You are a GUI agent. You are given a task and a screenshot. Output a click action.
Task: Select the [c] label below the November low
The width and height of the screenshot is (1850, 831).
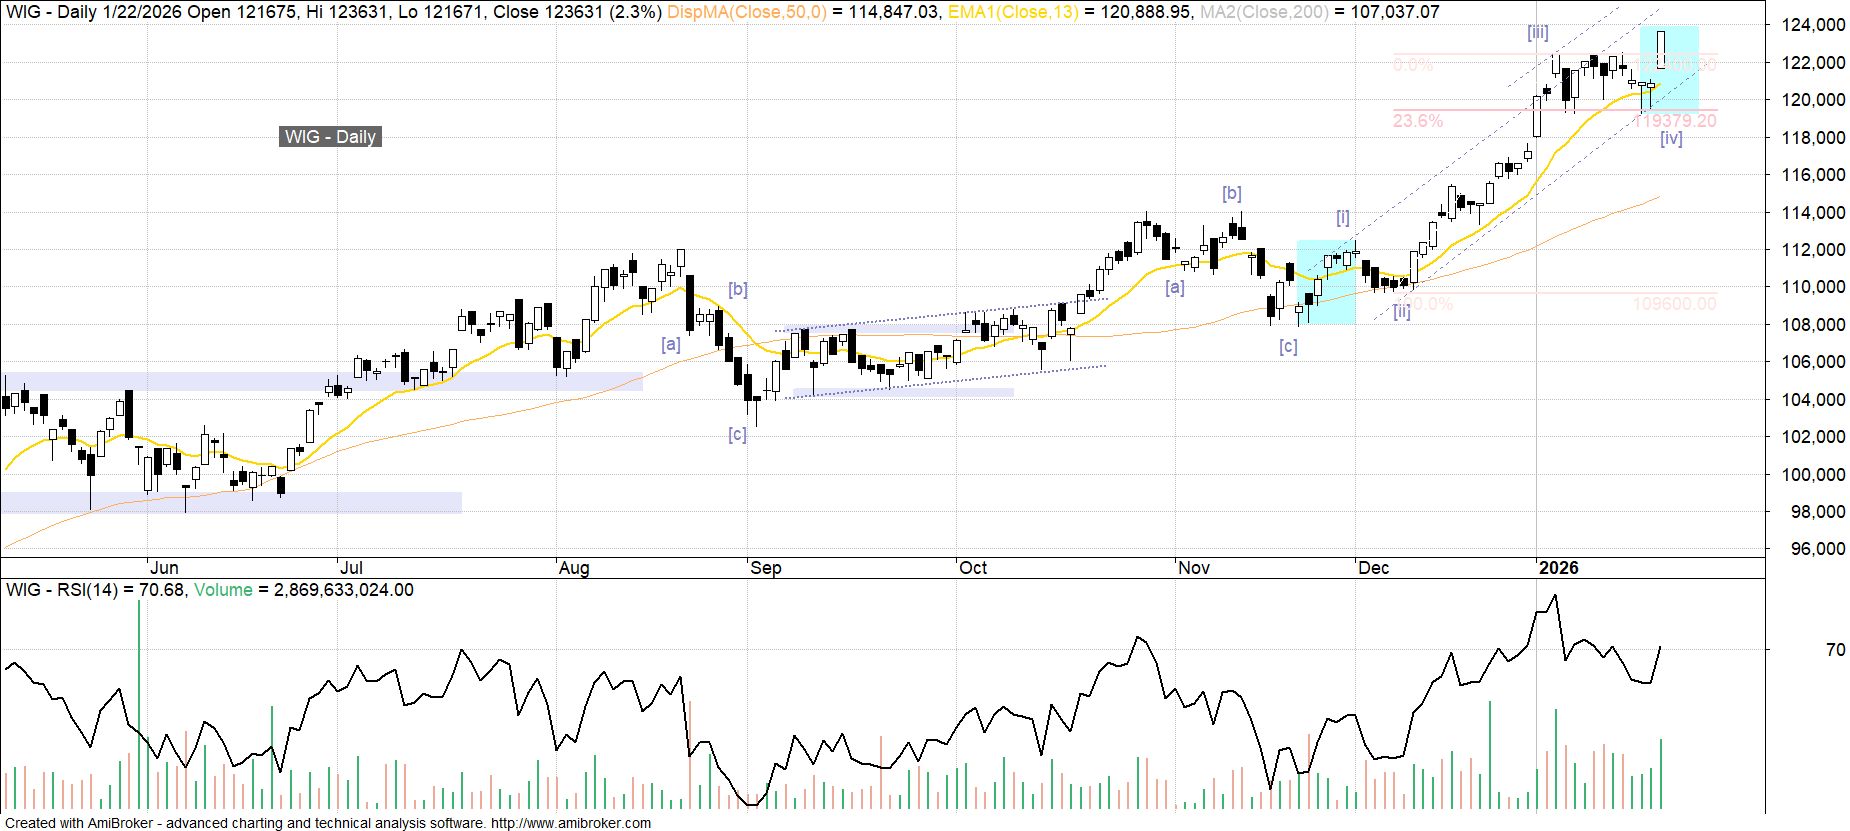[1288, 347]
